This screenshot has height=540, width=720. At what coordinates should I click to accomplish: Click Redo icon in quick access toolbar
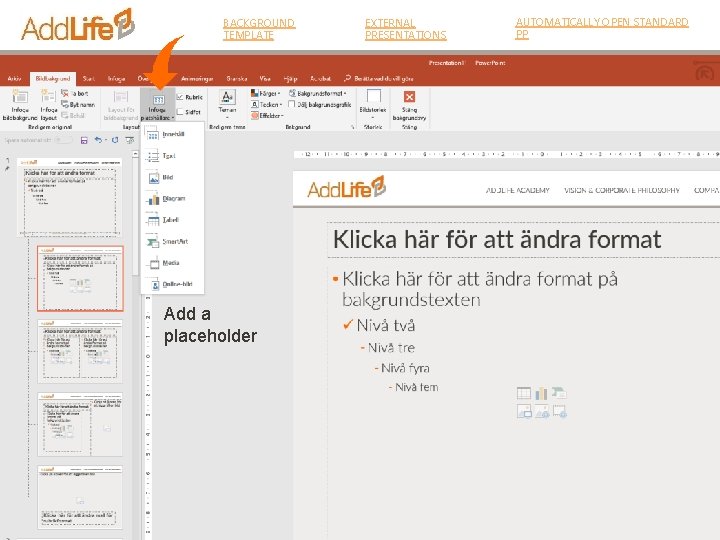[115, 140]
